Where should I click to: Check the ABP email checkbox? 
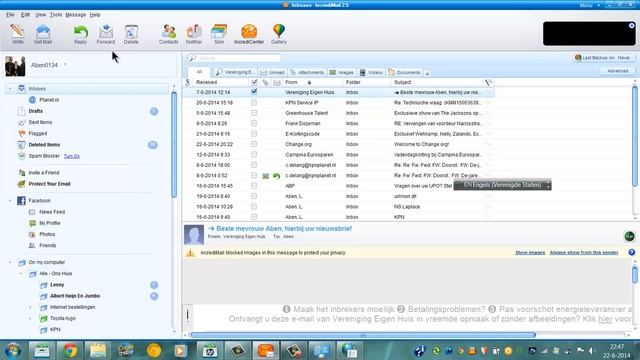point(254,186)
